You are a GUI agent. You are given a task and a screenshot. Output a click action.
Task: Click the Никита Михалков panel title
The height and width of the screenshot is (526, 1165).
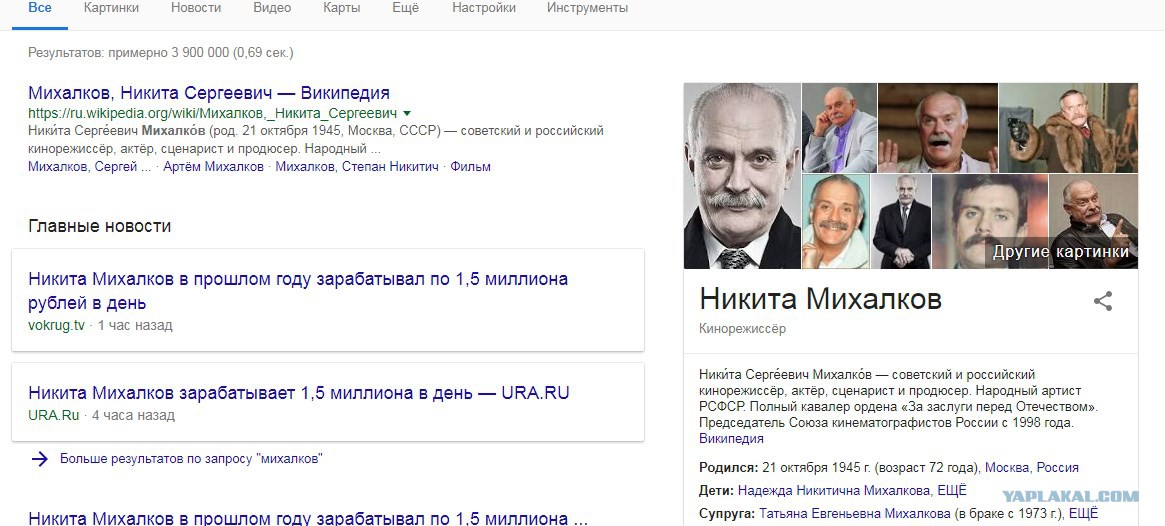pos(820,299)
